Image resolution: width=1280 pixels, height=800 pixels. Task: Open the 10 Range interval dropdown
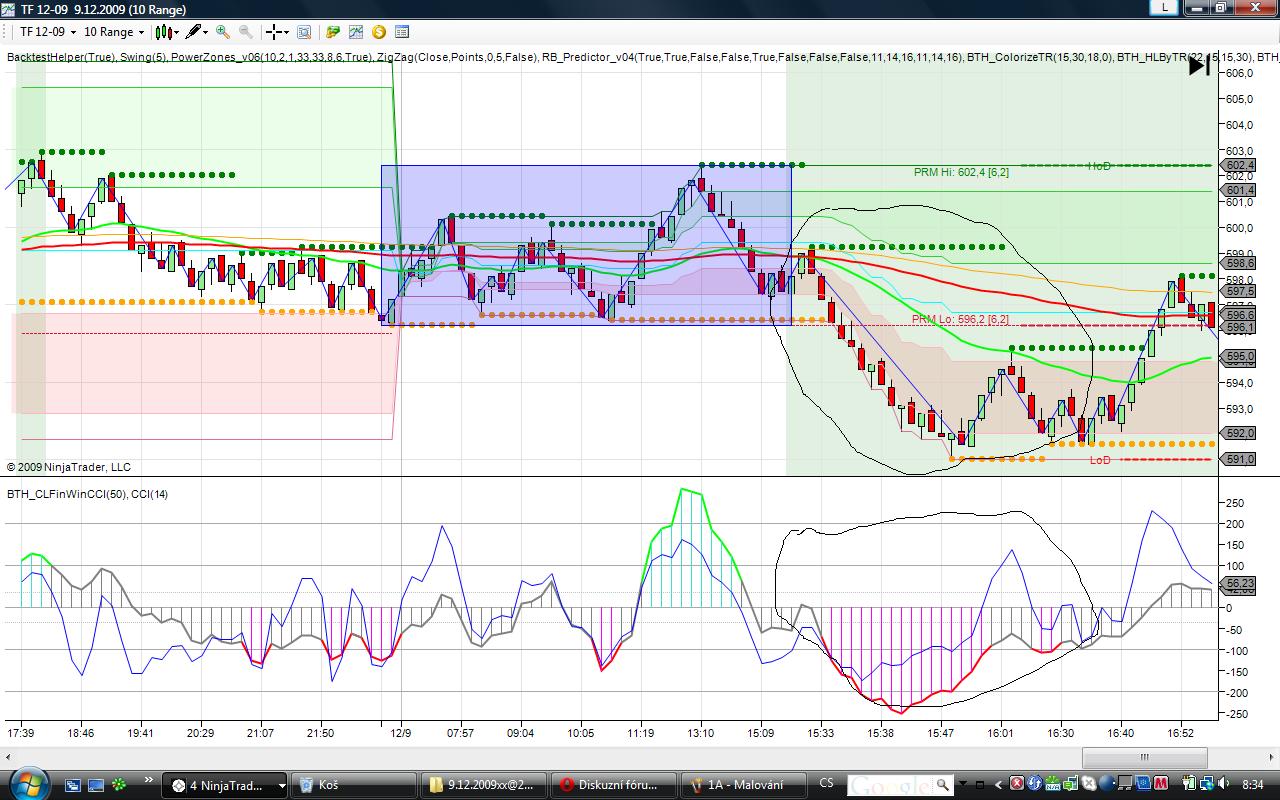[115, 32]
